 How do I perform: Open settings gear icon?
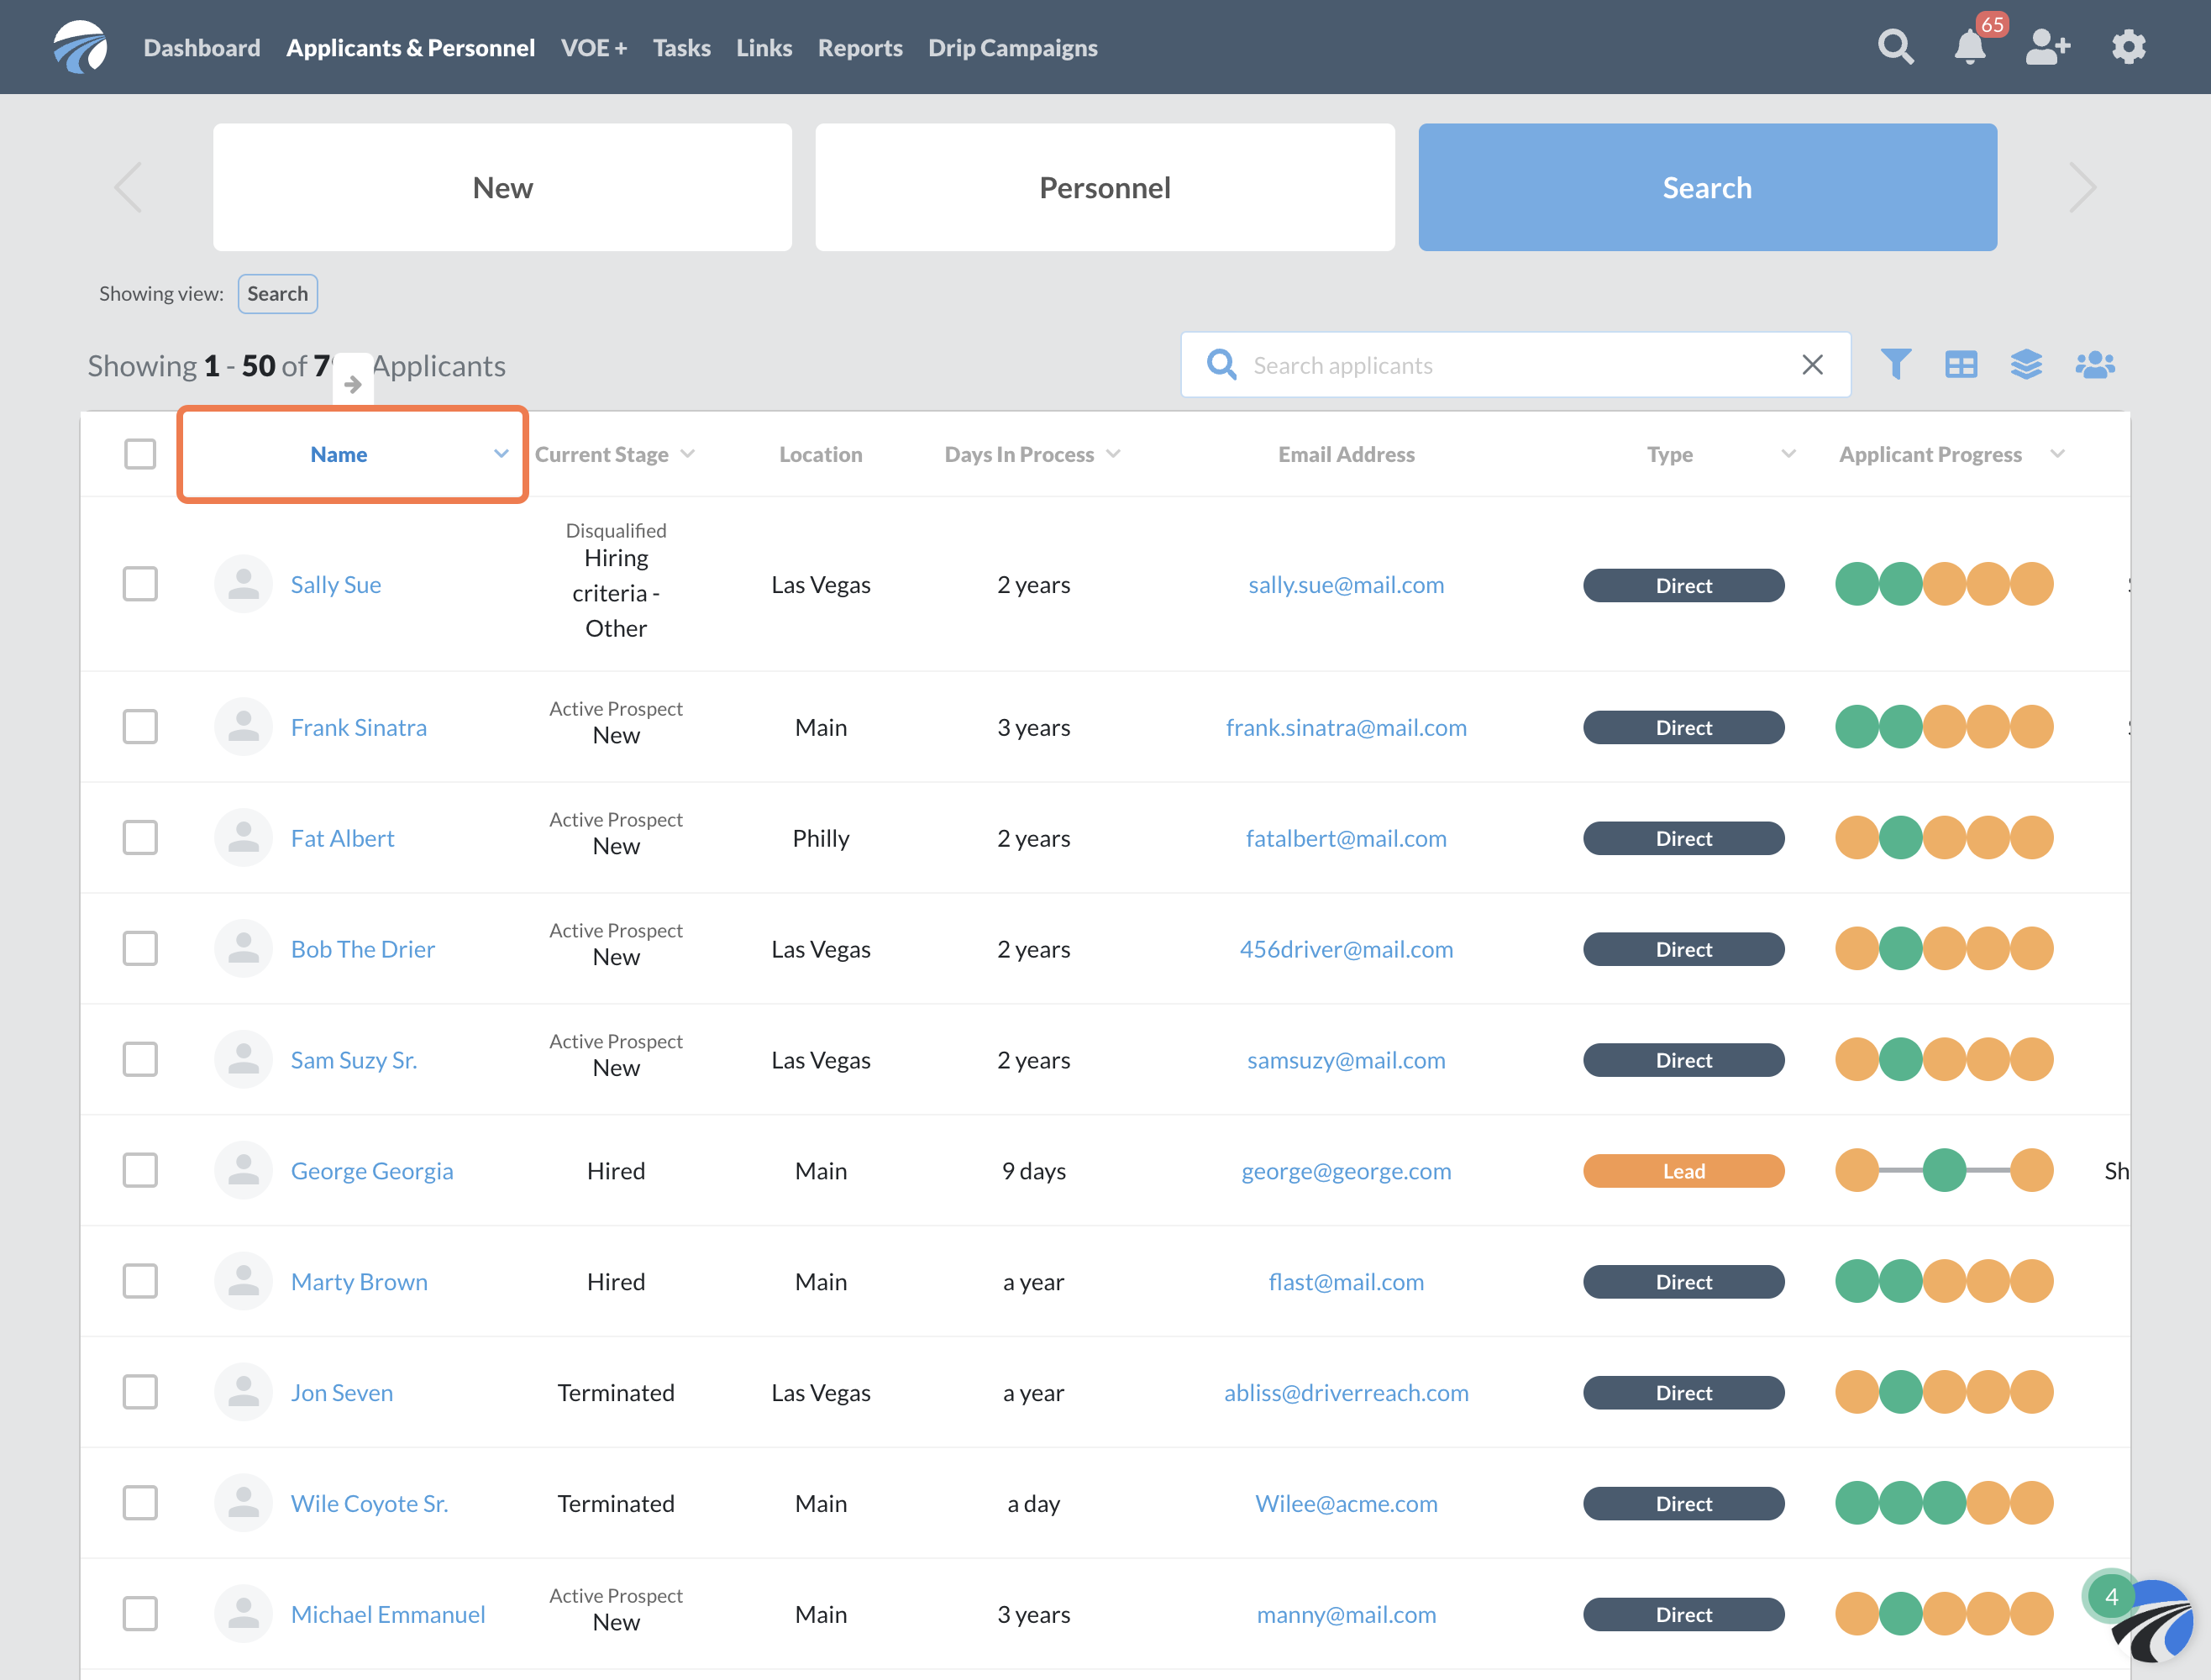[x=2128, y=47]
